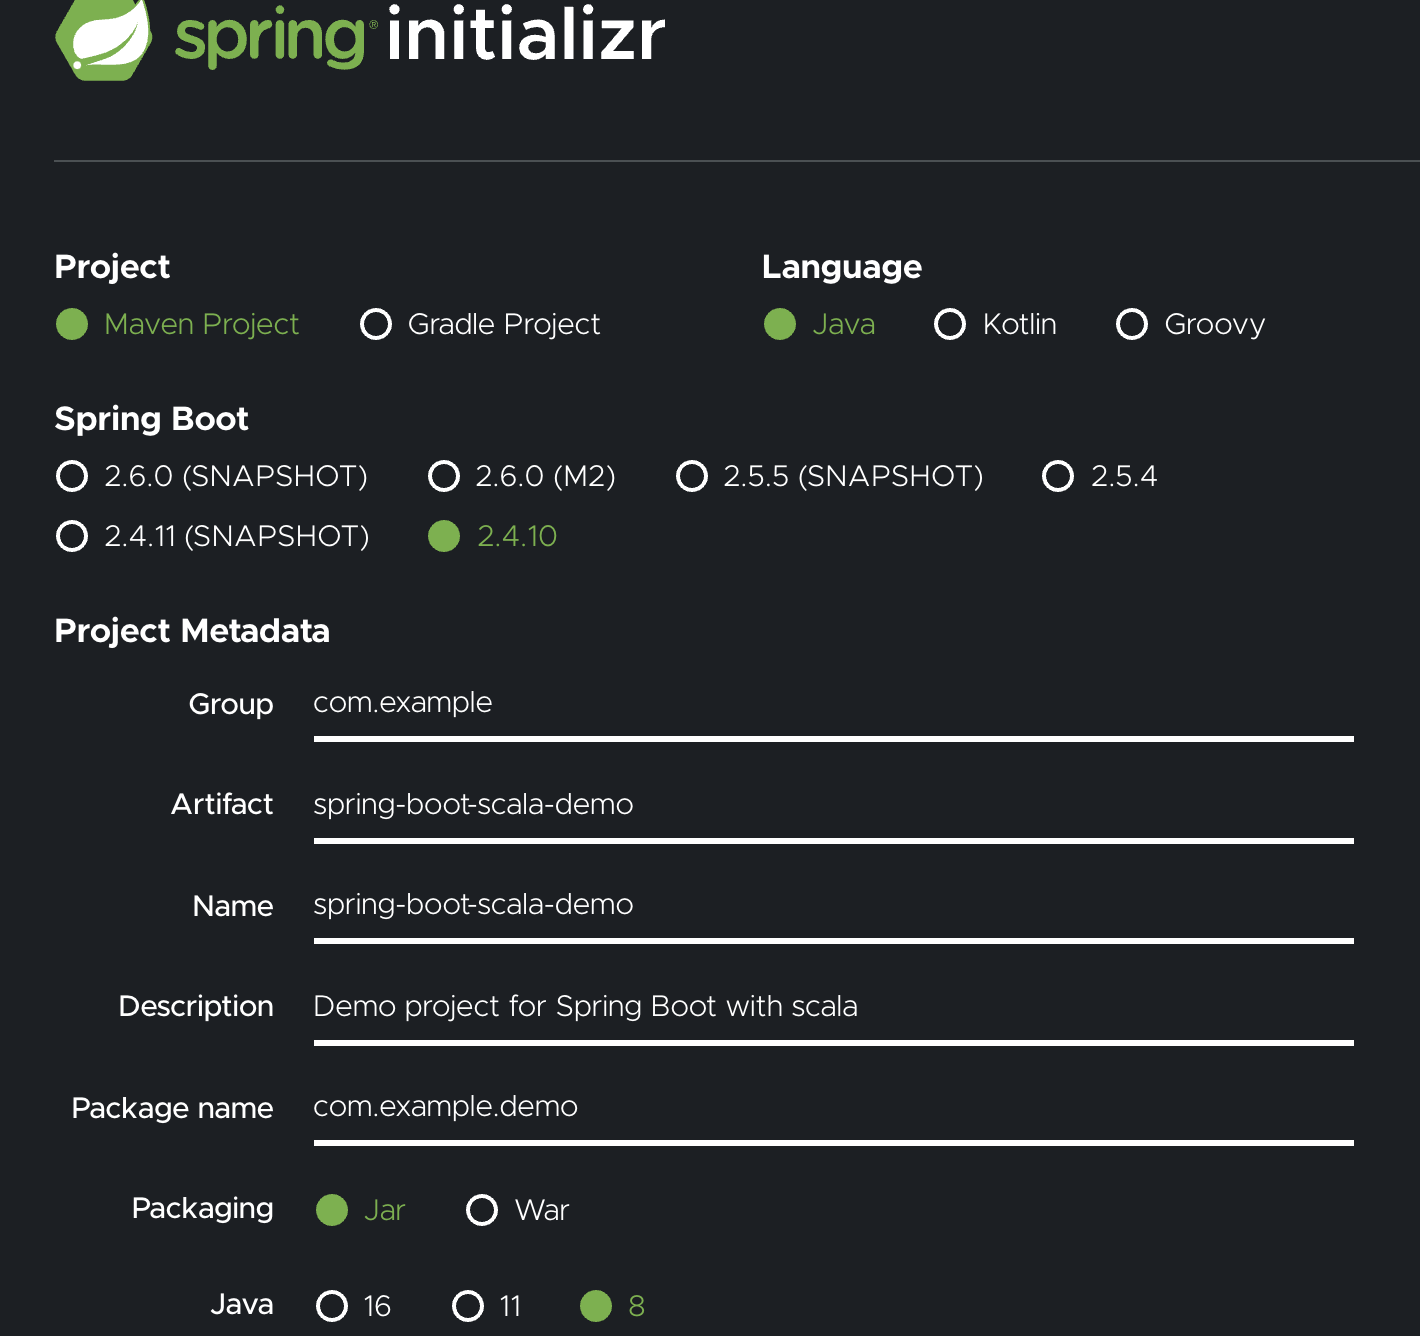Choose Spring Boot version 2.5.4

1058,476
